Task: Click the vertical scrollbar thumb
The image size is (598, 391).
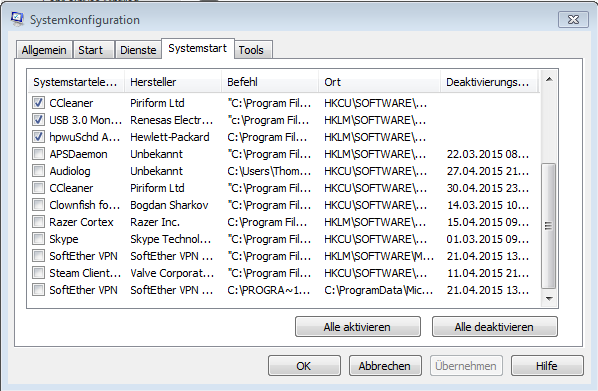Action: pyautogui.click(x=549, y=226)
